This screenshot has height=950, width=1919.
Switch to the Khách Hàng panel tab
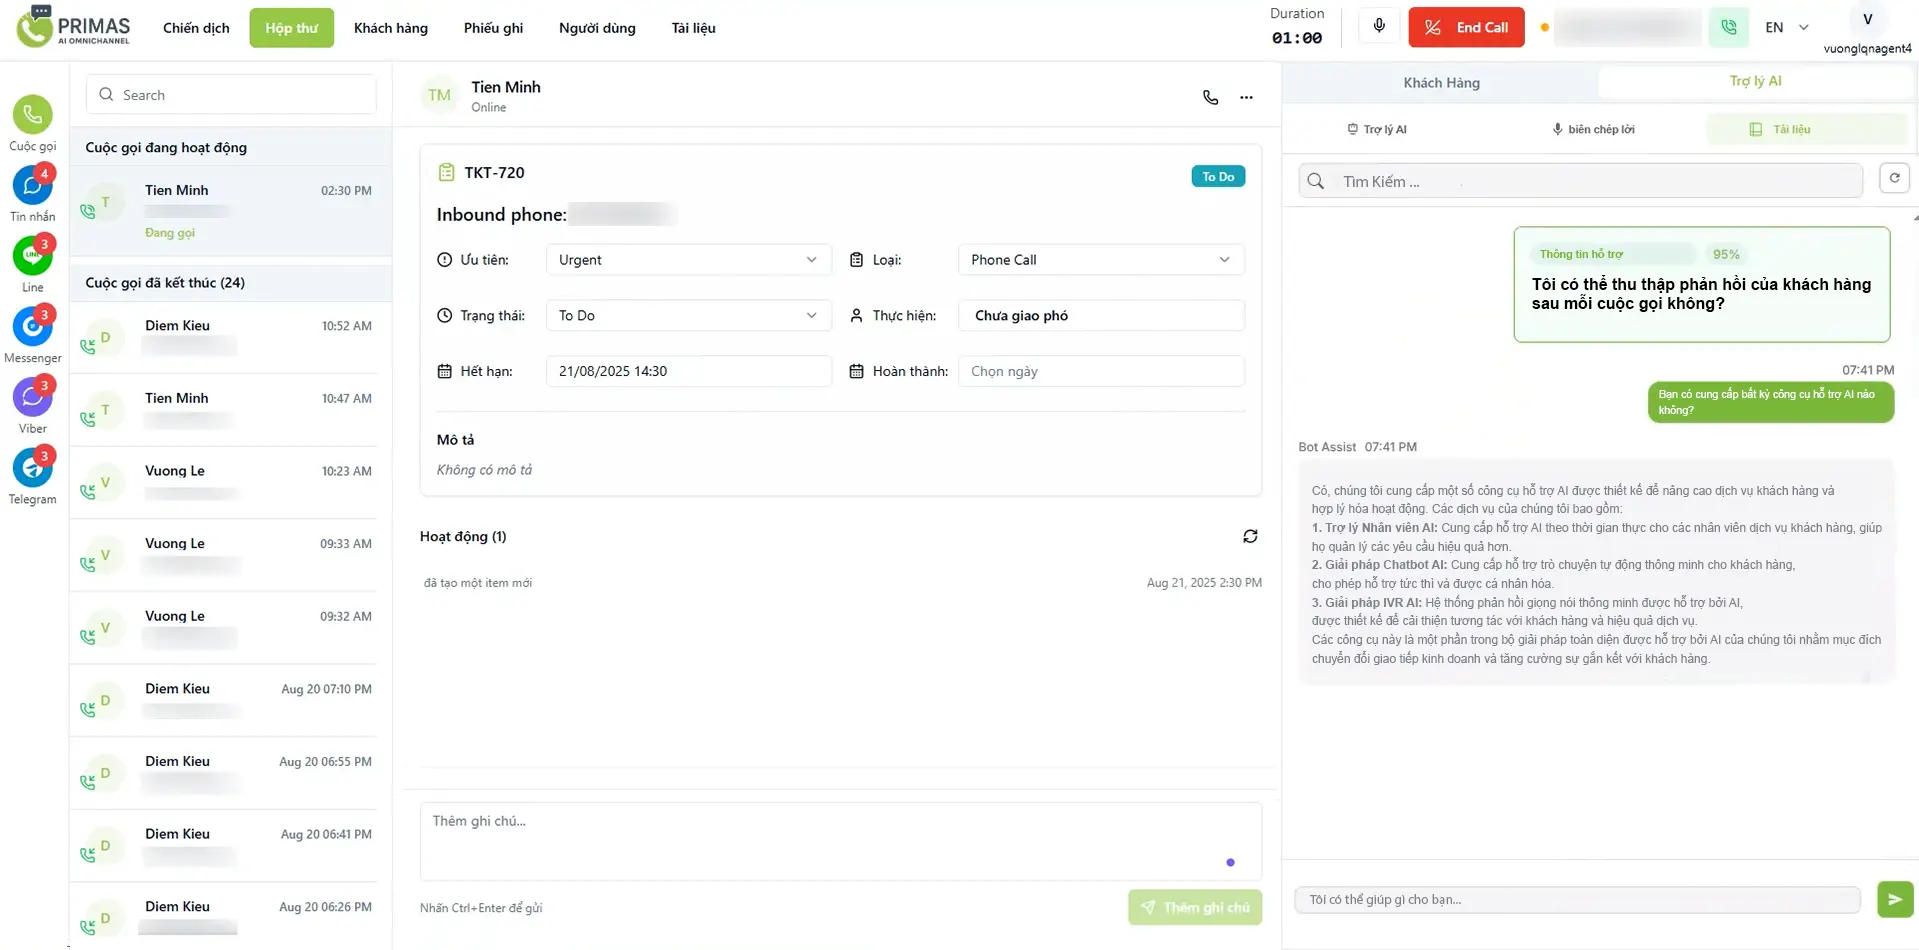pyautogui.click(x=1441, y=83)
